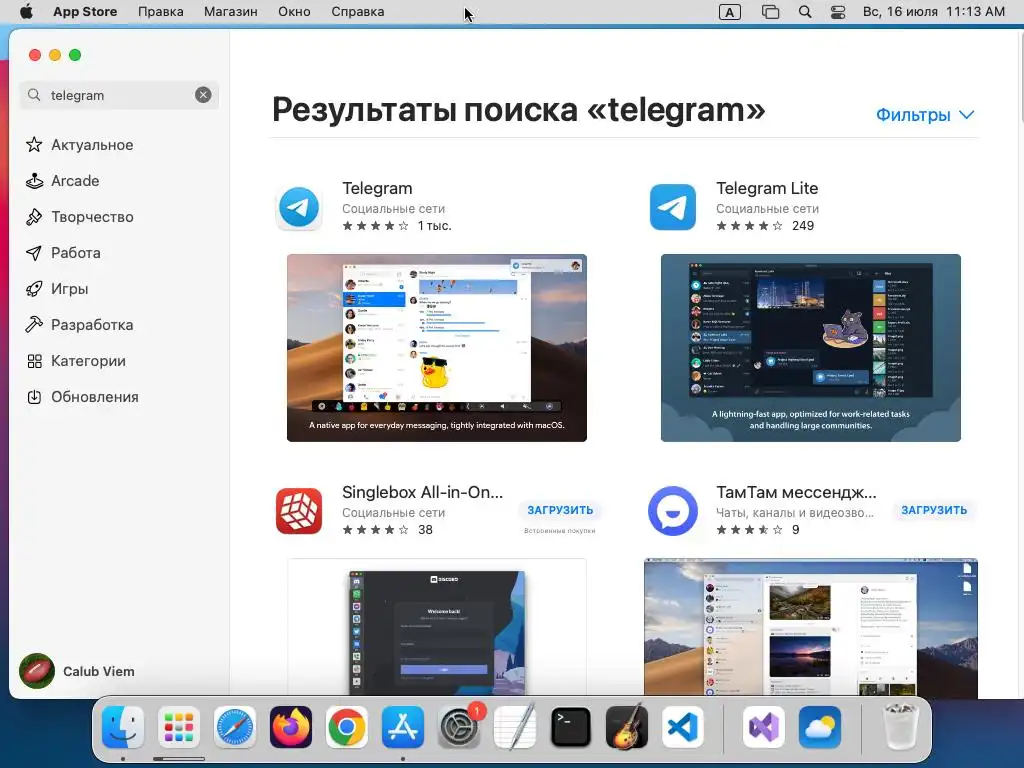
Task: Launch Safari from the Dock
Action: tap(234, 727)
